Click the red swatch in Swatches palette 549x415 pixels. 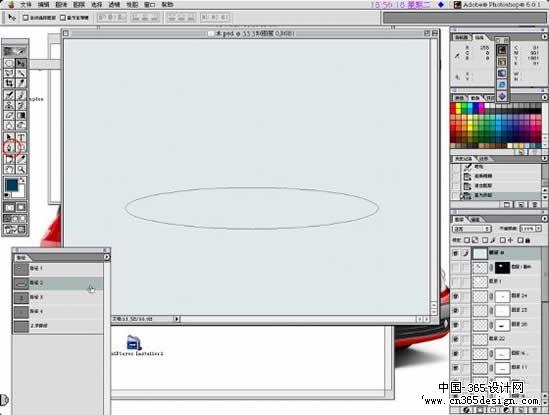pyautogui.click(x=453, y=106)
